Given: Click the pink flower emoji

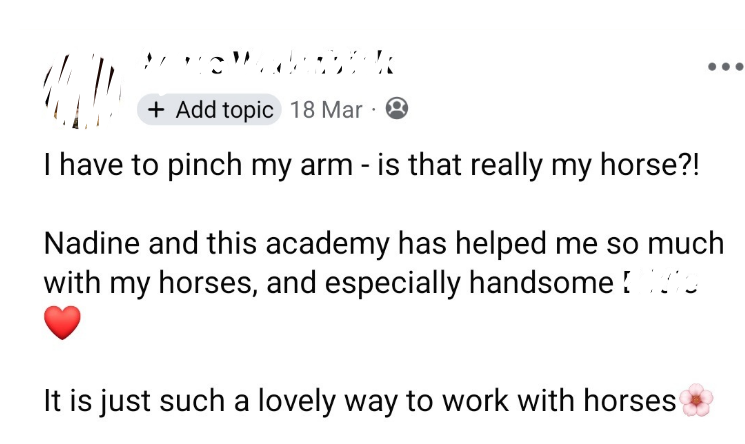Looking at the screenshot, I should tap(696, 401).
